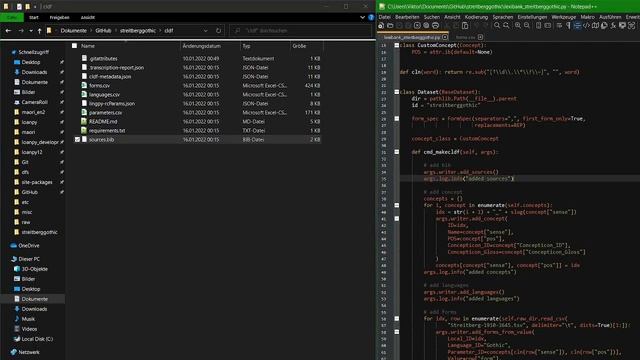Open the Function List fx icon
Viewport: 640px width, 360px height.
pyautogui.click(x=613, y=26)
